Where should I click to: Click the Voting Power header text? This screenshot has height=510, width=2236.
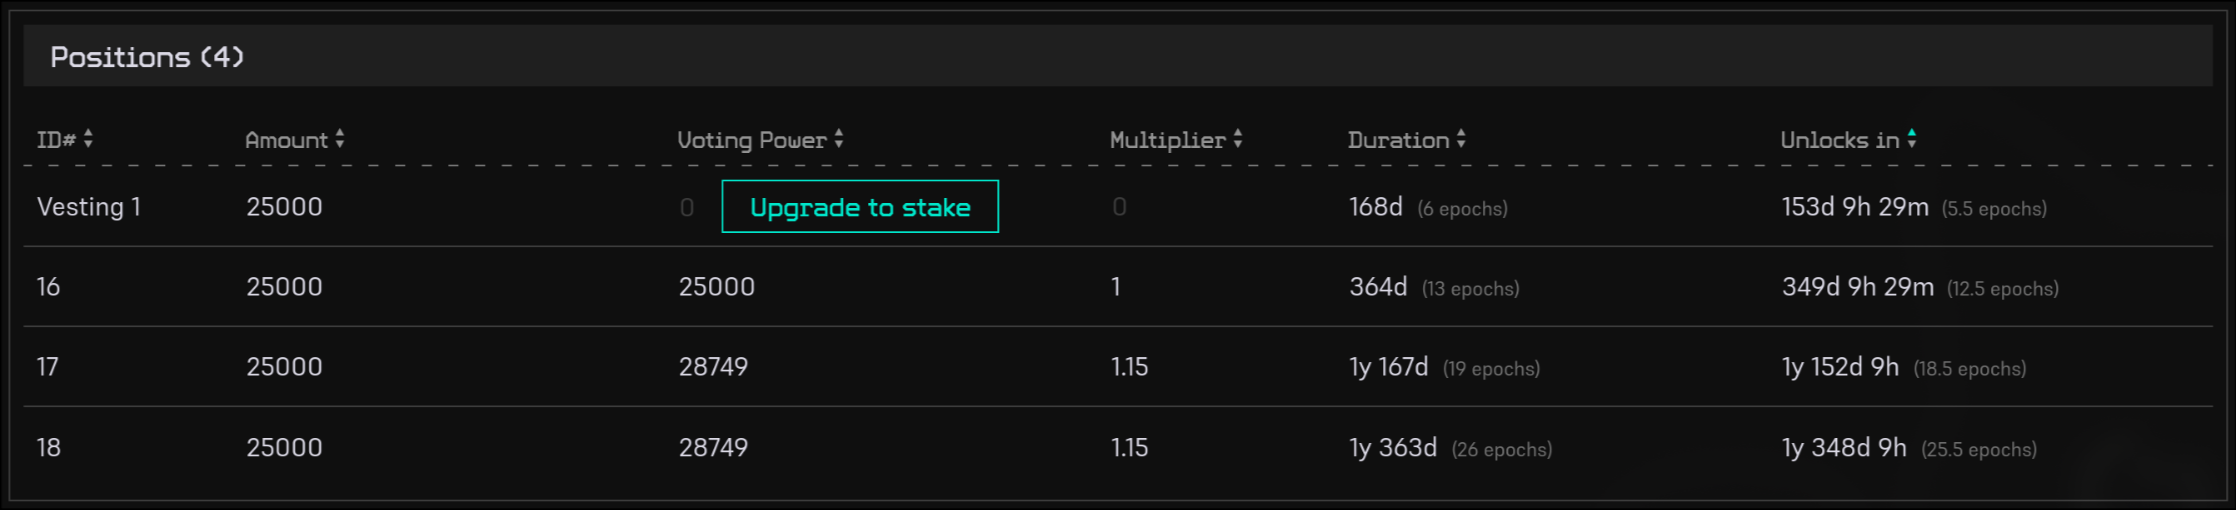(x=752, y=140)
